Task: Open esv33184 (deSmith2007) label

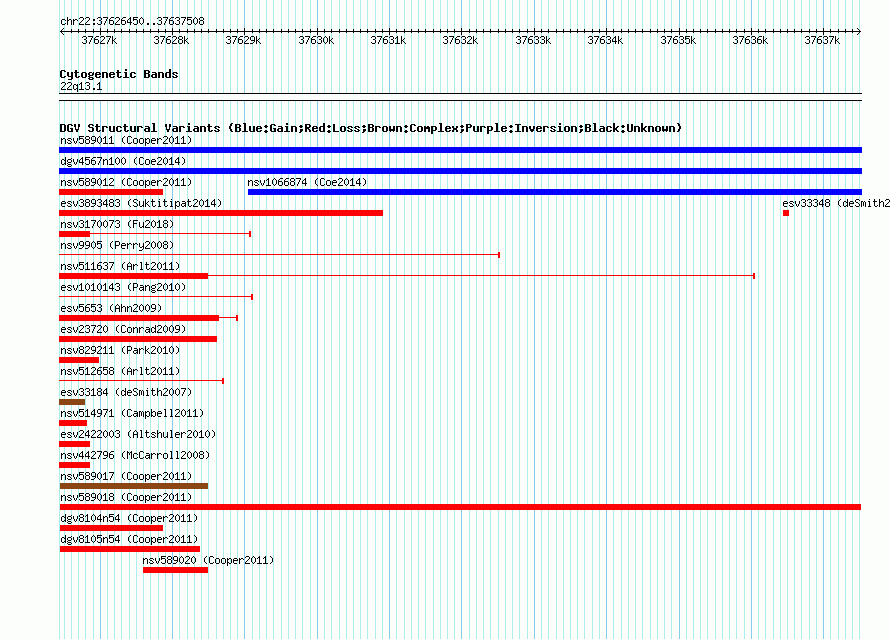Action: tap(126, 392)
